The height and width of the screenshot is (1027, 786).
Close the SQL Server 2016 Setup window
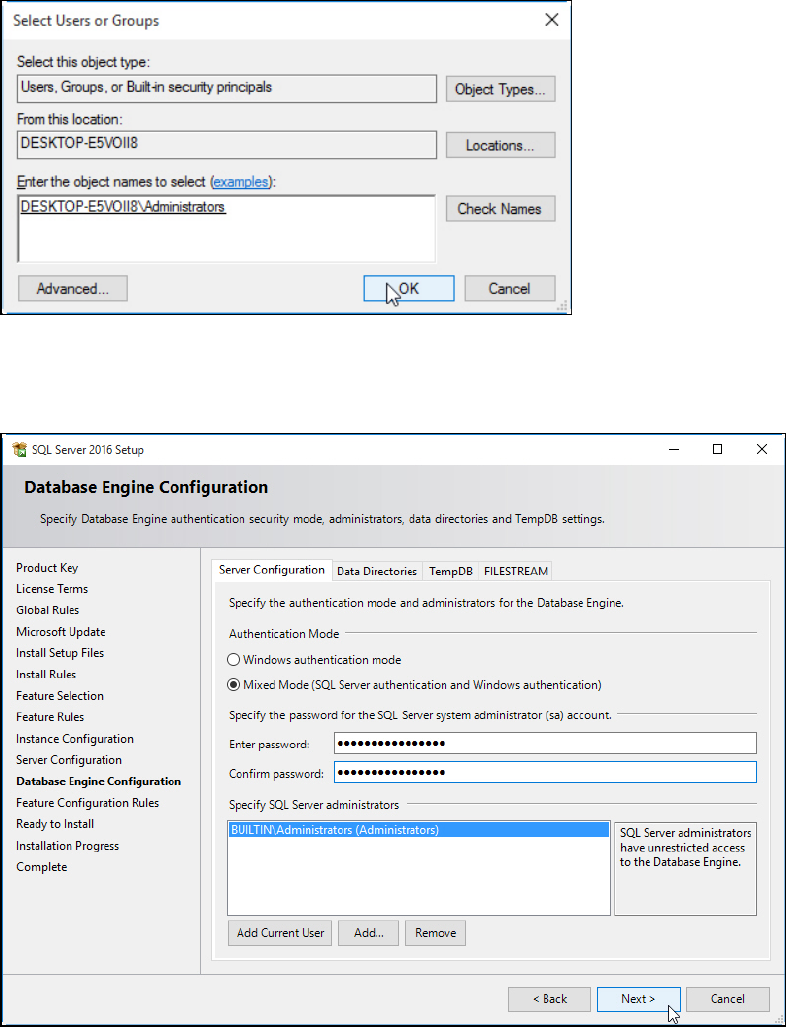pyautogui.click(x=762, y=449)
